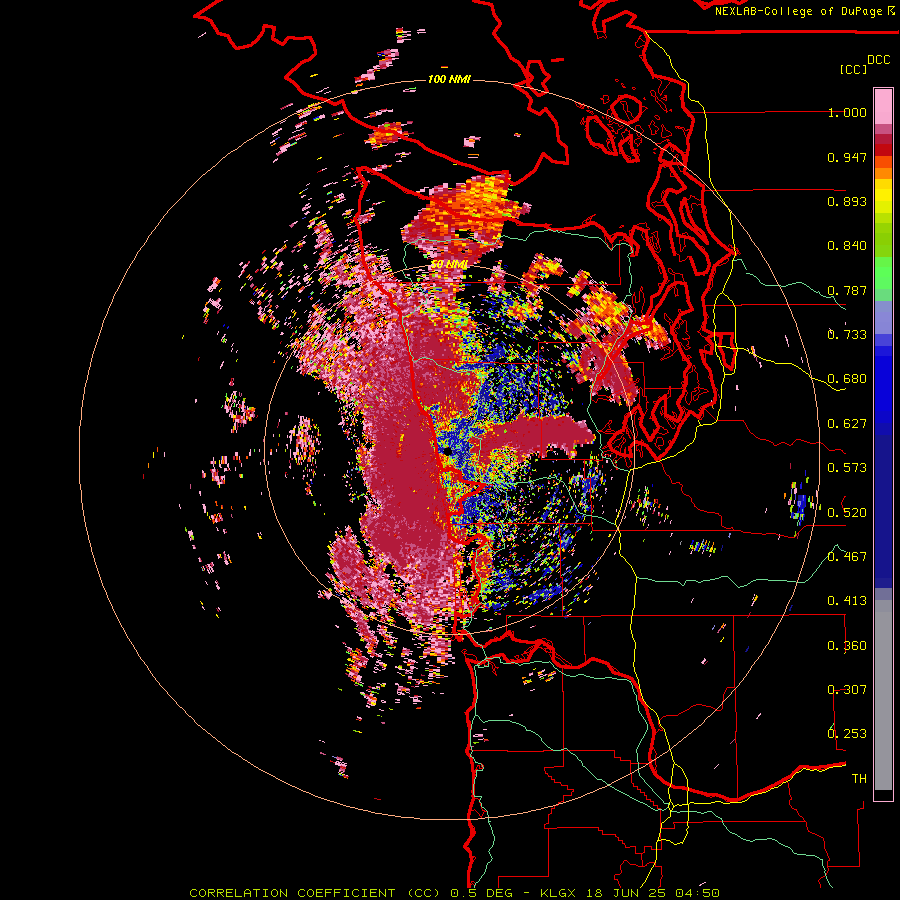Click the 0.787 color scale value
Image resolution: width=900 pixels, height=900 pixels.
click(x=847, y=290)
